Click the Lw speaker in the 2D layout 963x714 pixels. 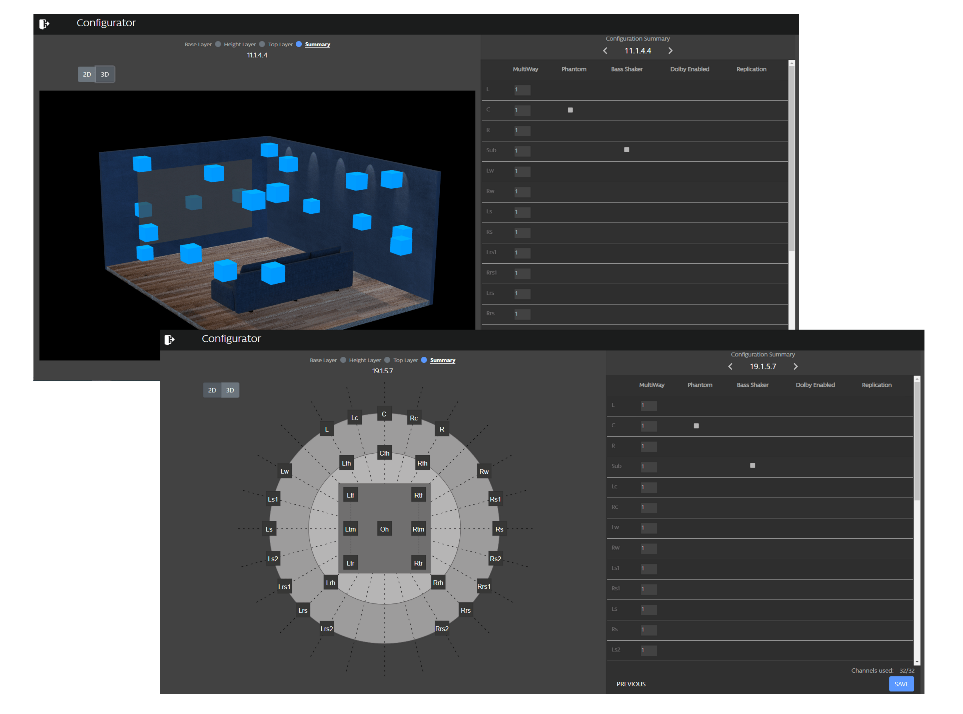285,471
